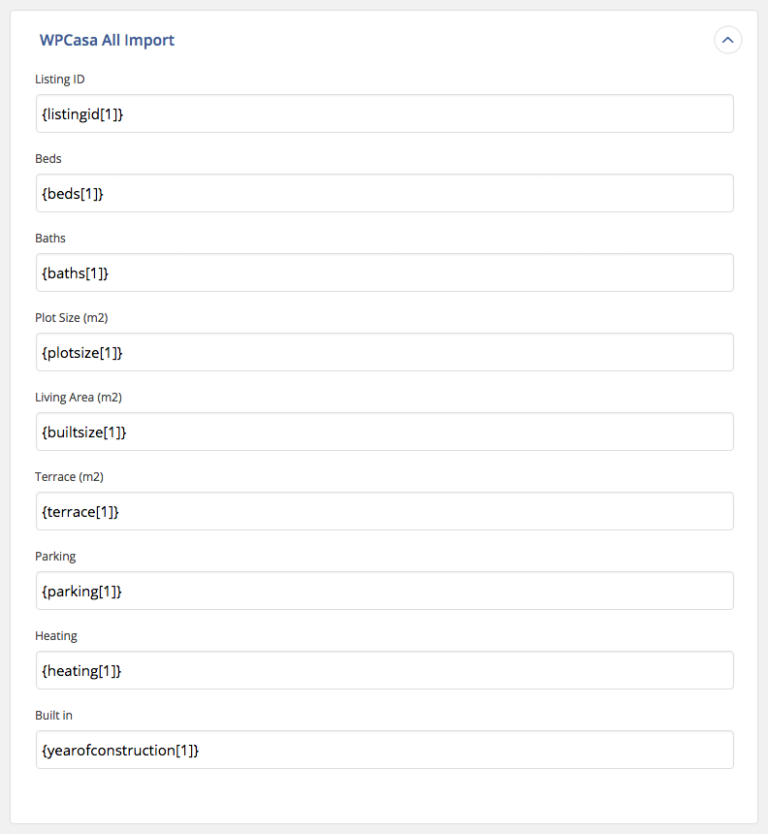Click the Beds input field
The image size is (768, 834).
pos(384,193)
